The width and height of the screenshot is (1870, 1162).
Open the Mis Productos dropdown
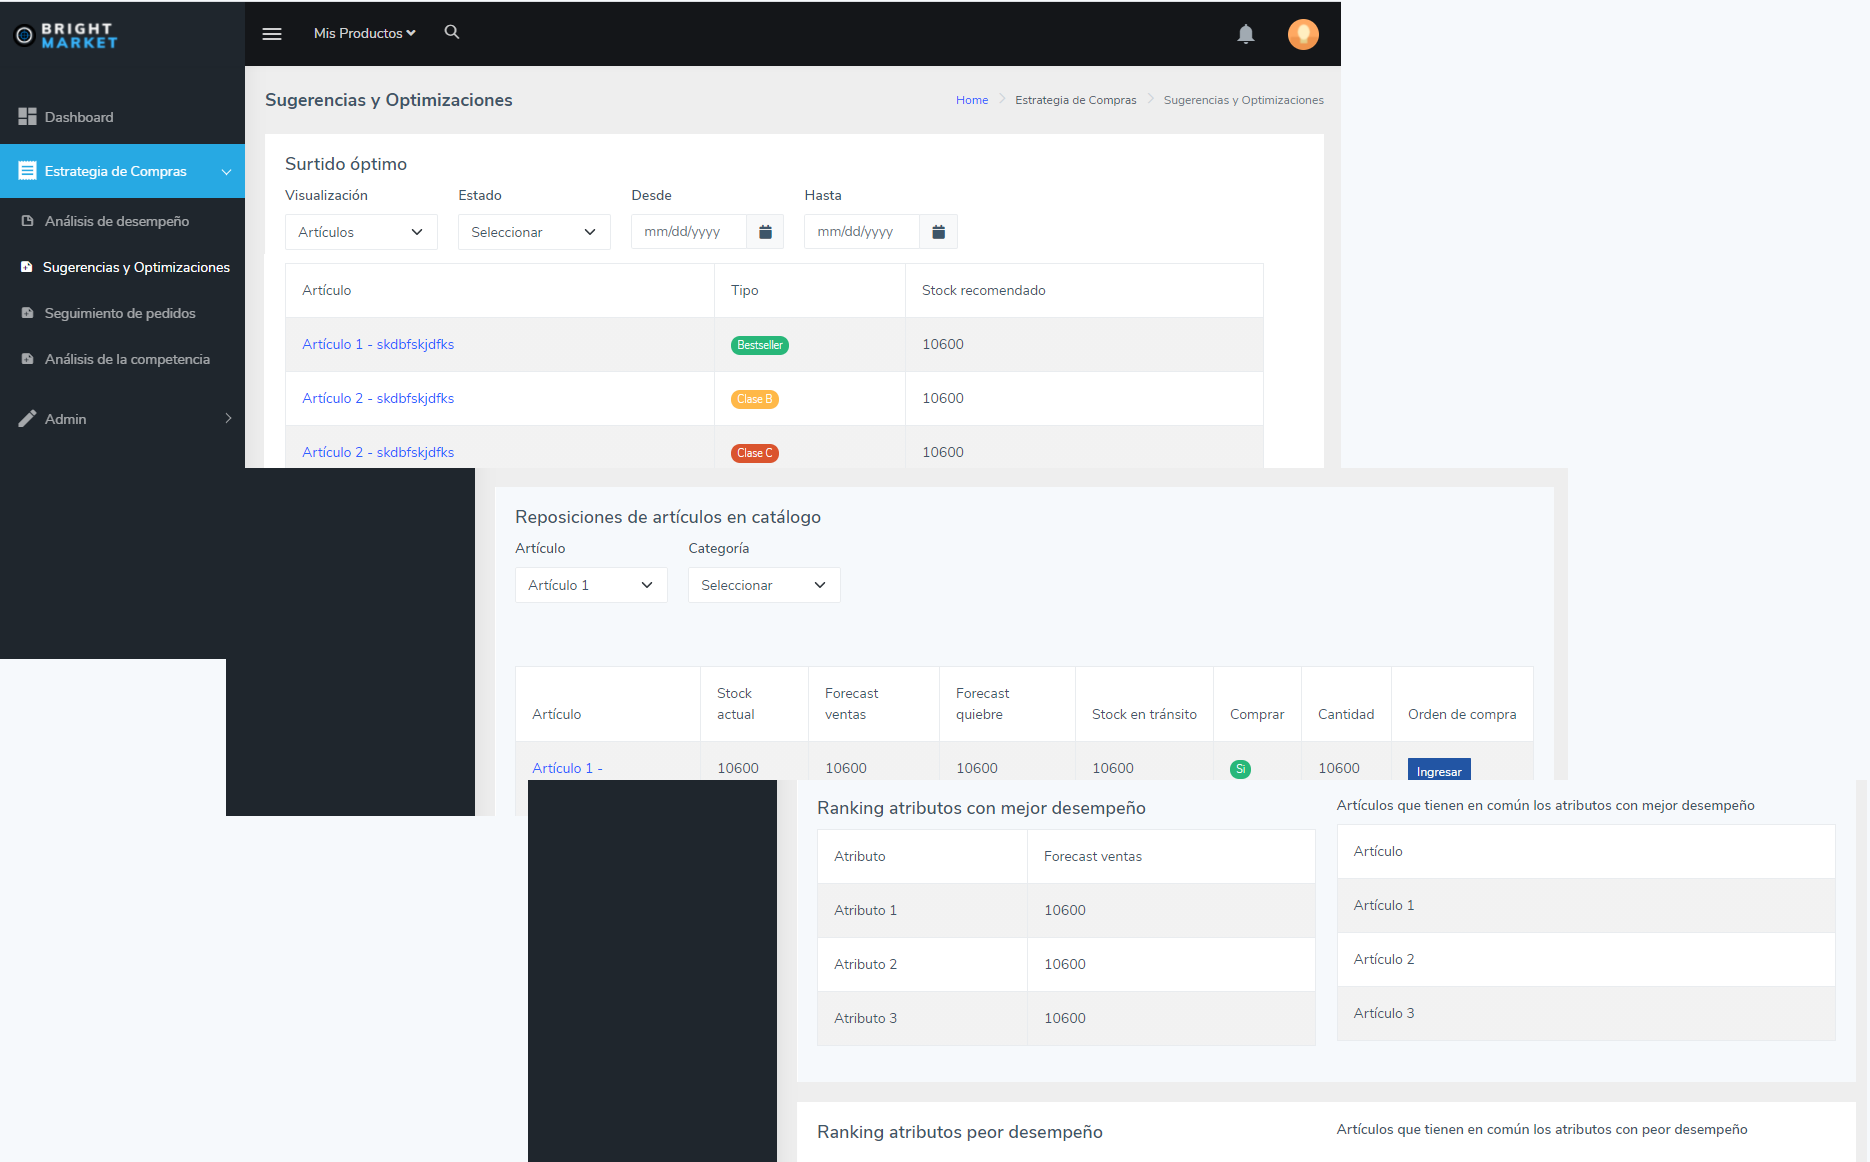(x=364, y=33)
